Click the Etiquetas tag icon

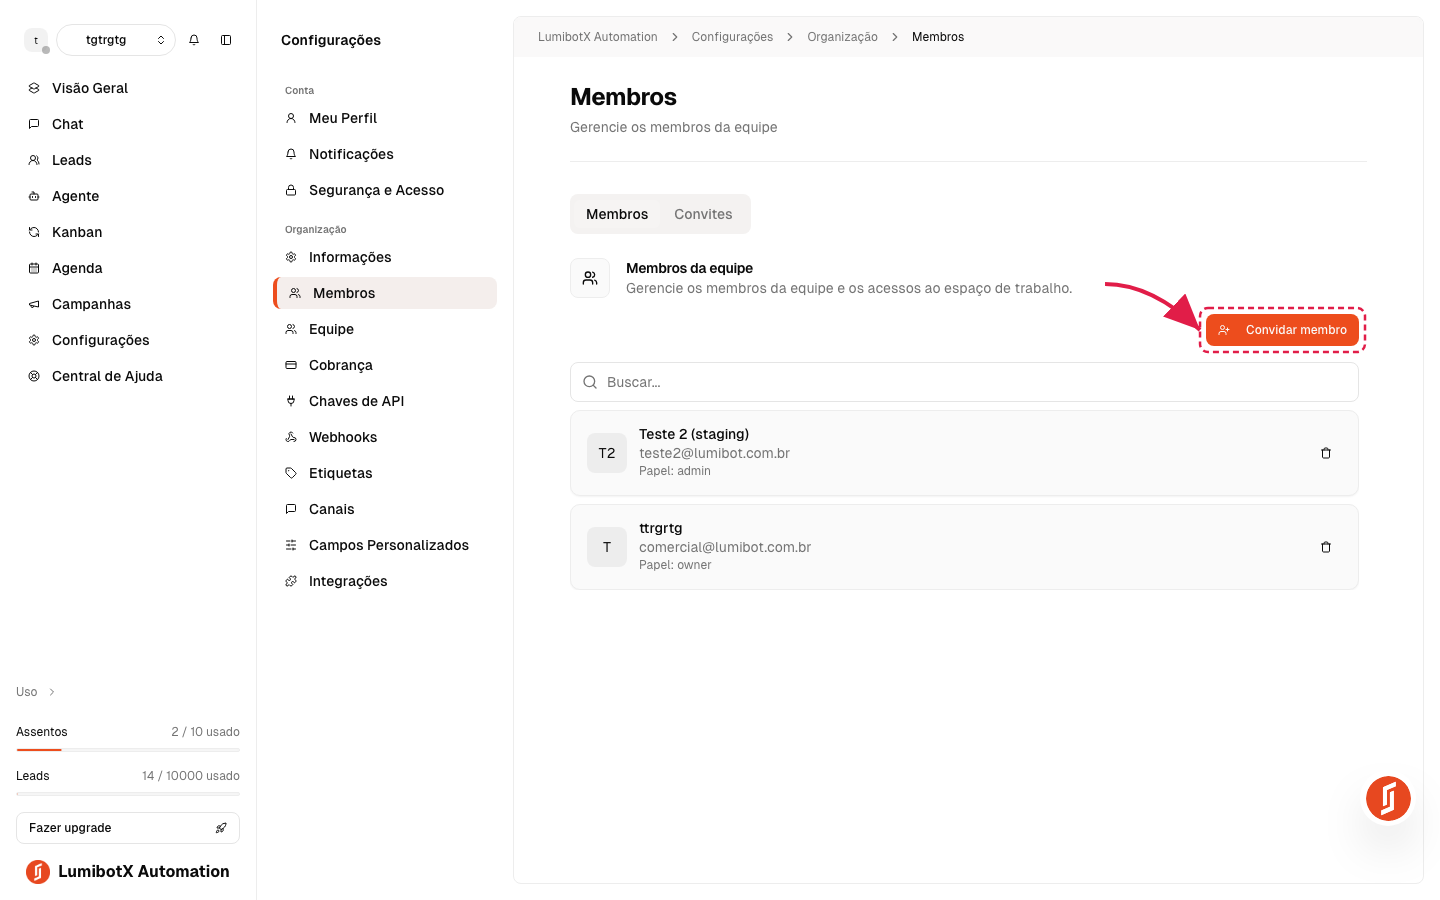coord(291,473)
